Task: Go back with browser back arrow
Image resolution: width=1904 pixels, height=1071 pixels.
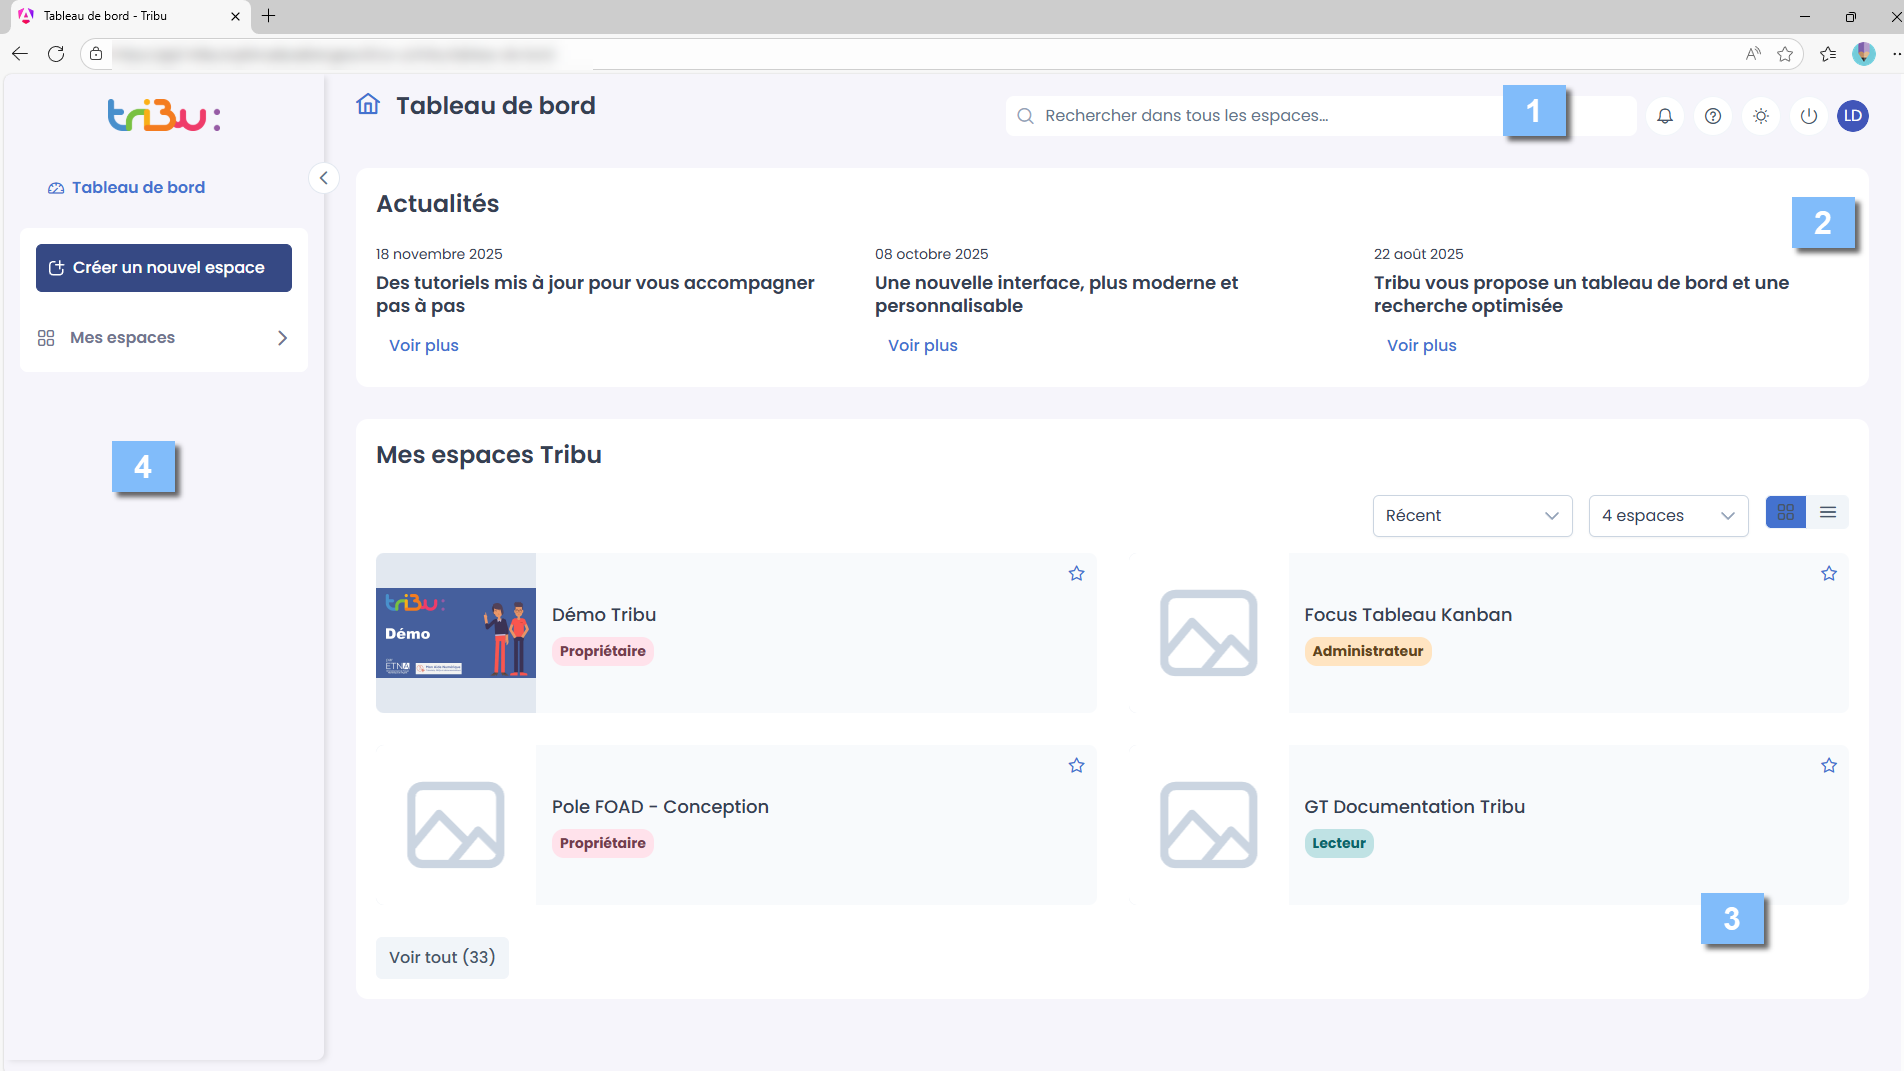Action: [20, 54]
